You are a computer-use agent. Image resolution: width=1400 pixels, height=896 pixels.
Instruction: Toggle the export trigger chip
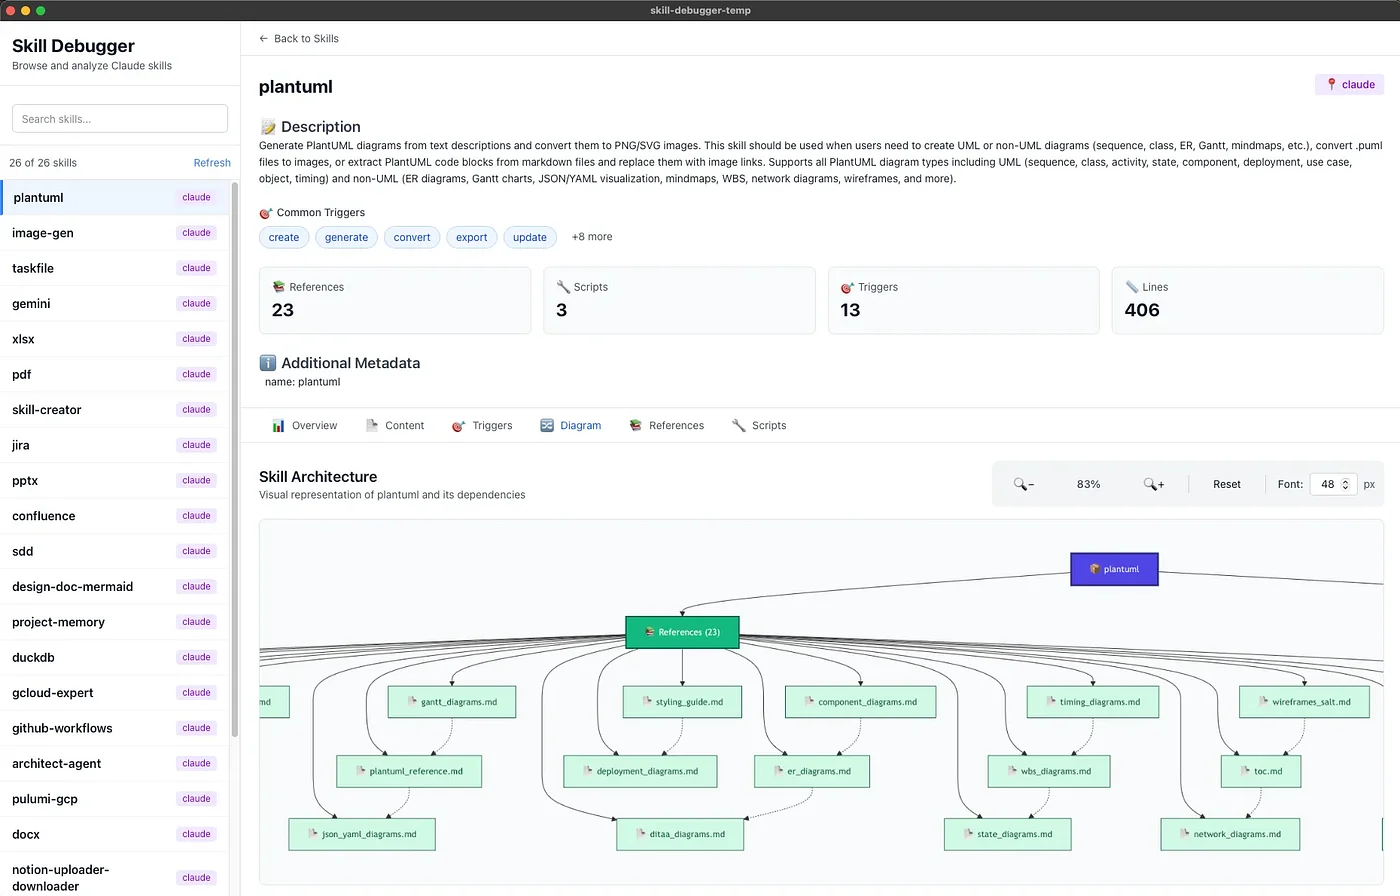click(471, 238)
